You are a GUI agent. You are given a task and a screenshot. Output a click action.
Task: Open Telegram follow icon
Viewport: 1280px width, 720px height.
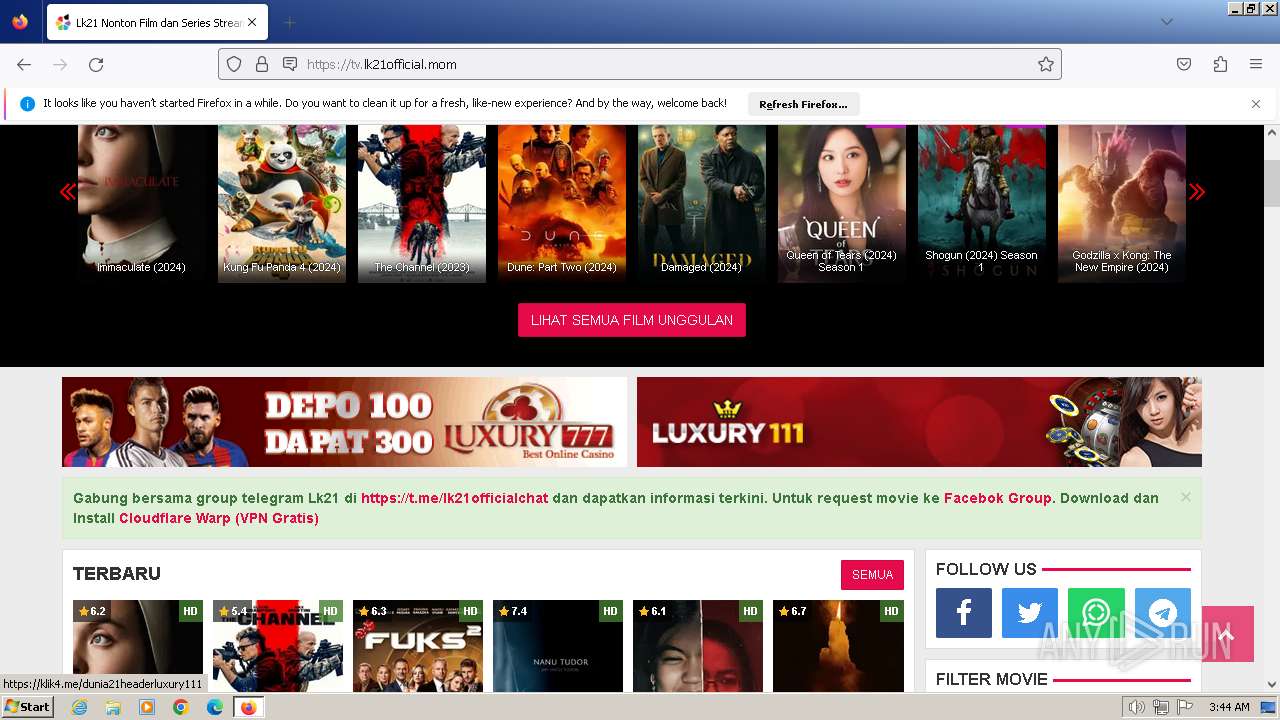point(1163,613)
